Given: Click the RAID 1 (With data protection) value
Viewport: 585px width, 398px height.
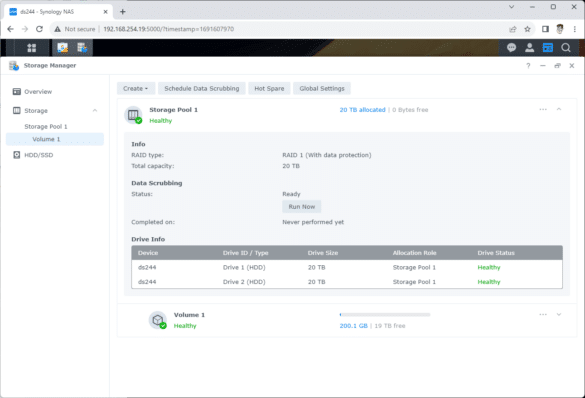Looking at the screenshot, I should pos(327,155).
